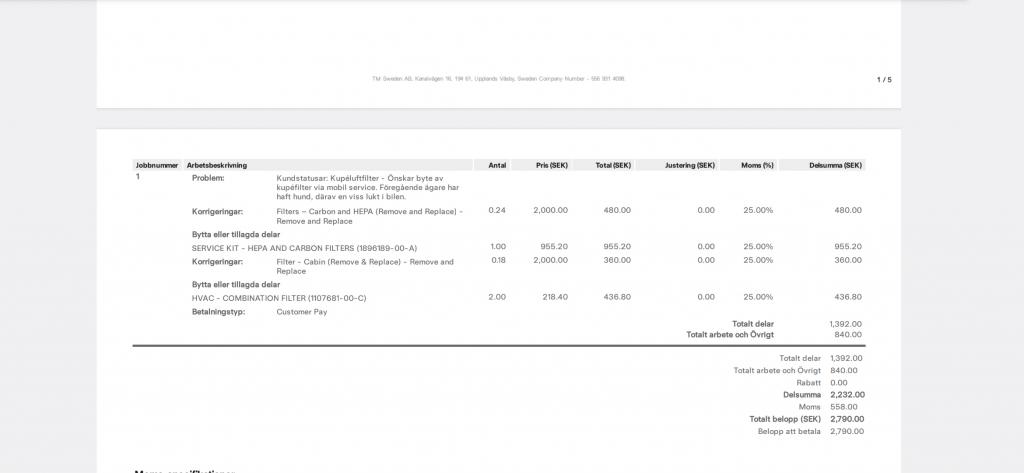Click the Belopp att betala label
This screenshot has width=1024, height=473.
pyautogui.click(x=789, y=431)
